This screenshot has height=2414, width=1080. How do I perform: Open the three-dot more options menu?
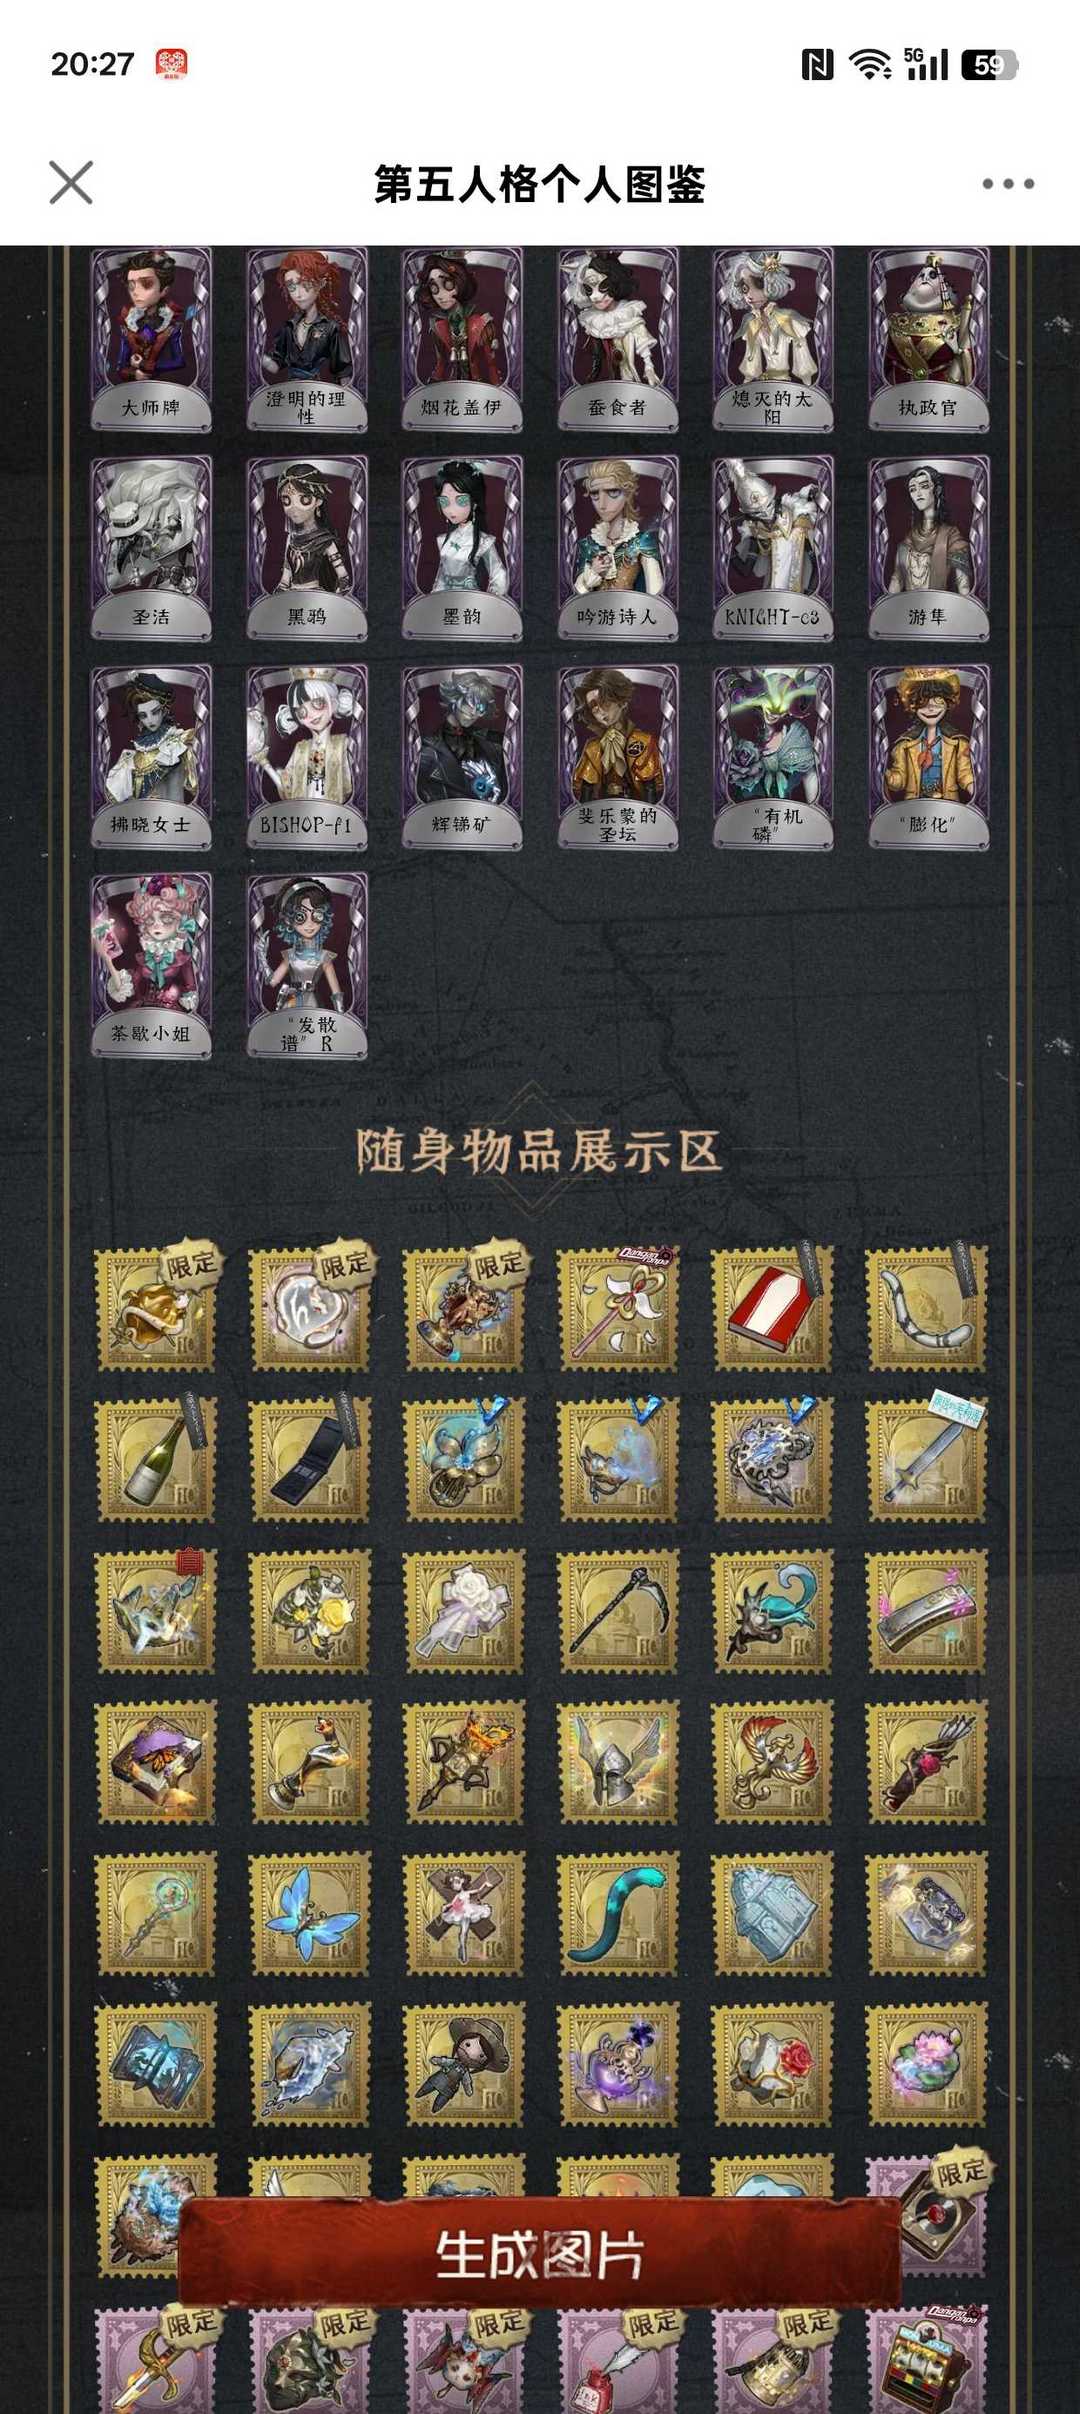click(x=1007, y=184)
